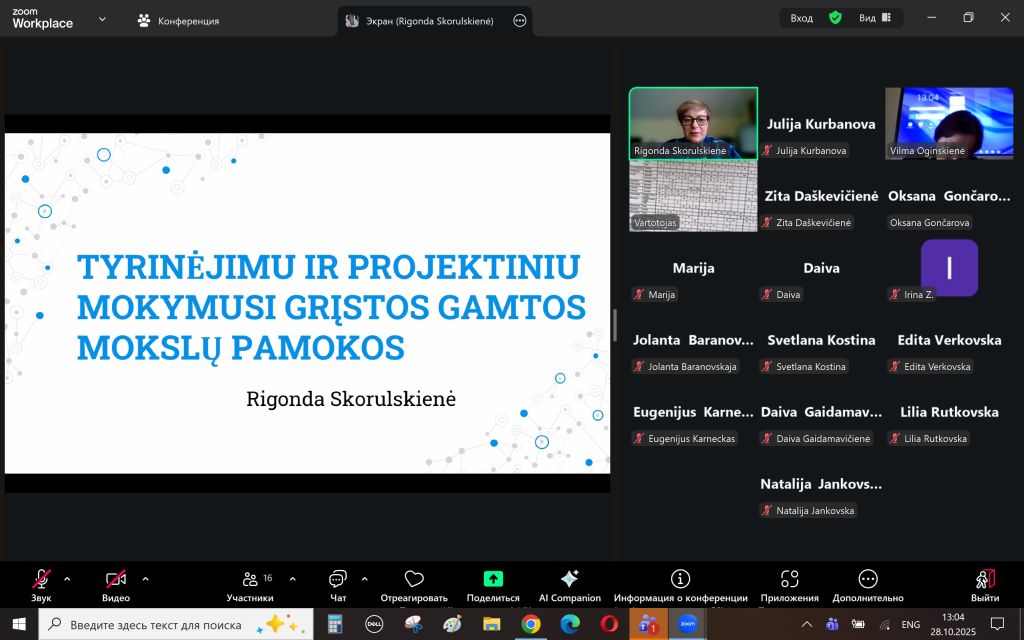Screen dimensions: 1024x640
Task: Turn on camera with Видео button
Action: point(116,579)
